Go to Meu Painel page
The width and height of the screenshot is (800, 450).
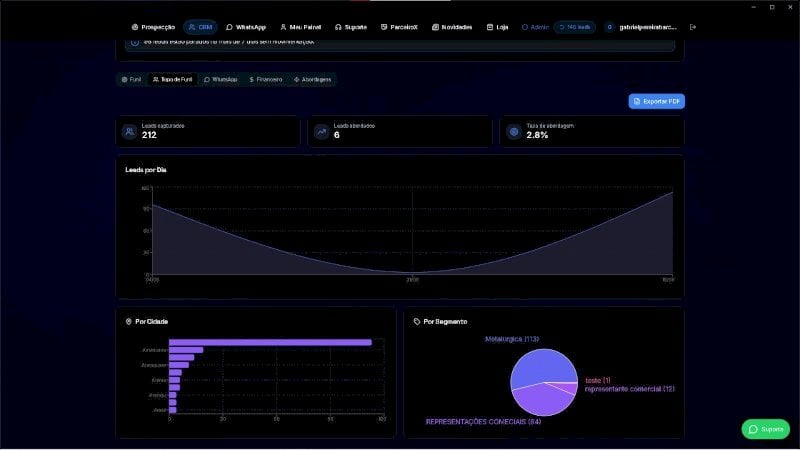point(301,27)
